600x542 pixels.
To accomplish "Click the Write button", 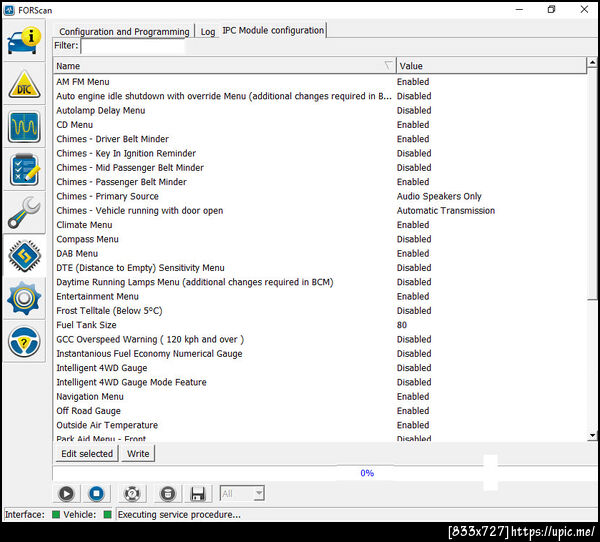I will (x=138, y=454).
